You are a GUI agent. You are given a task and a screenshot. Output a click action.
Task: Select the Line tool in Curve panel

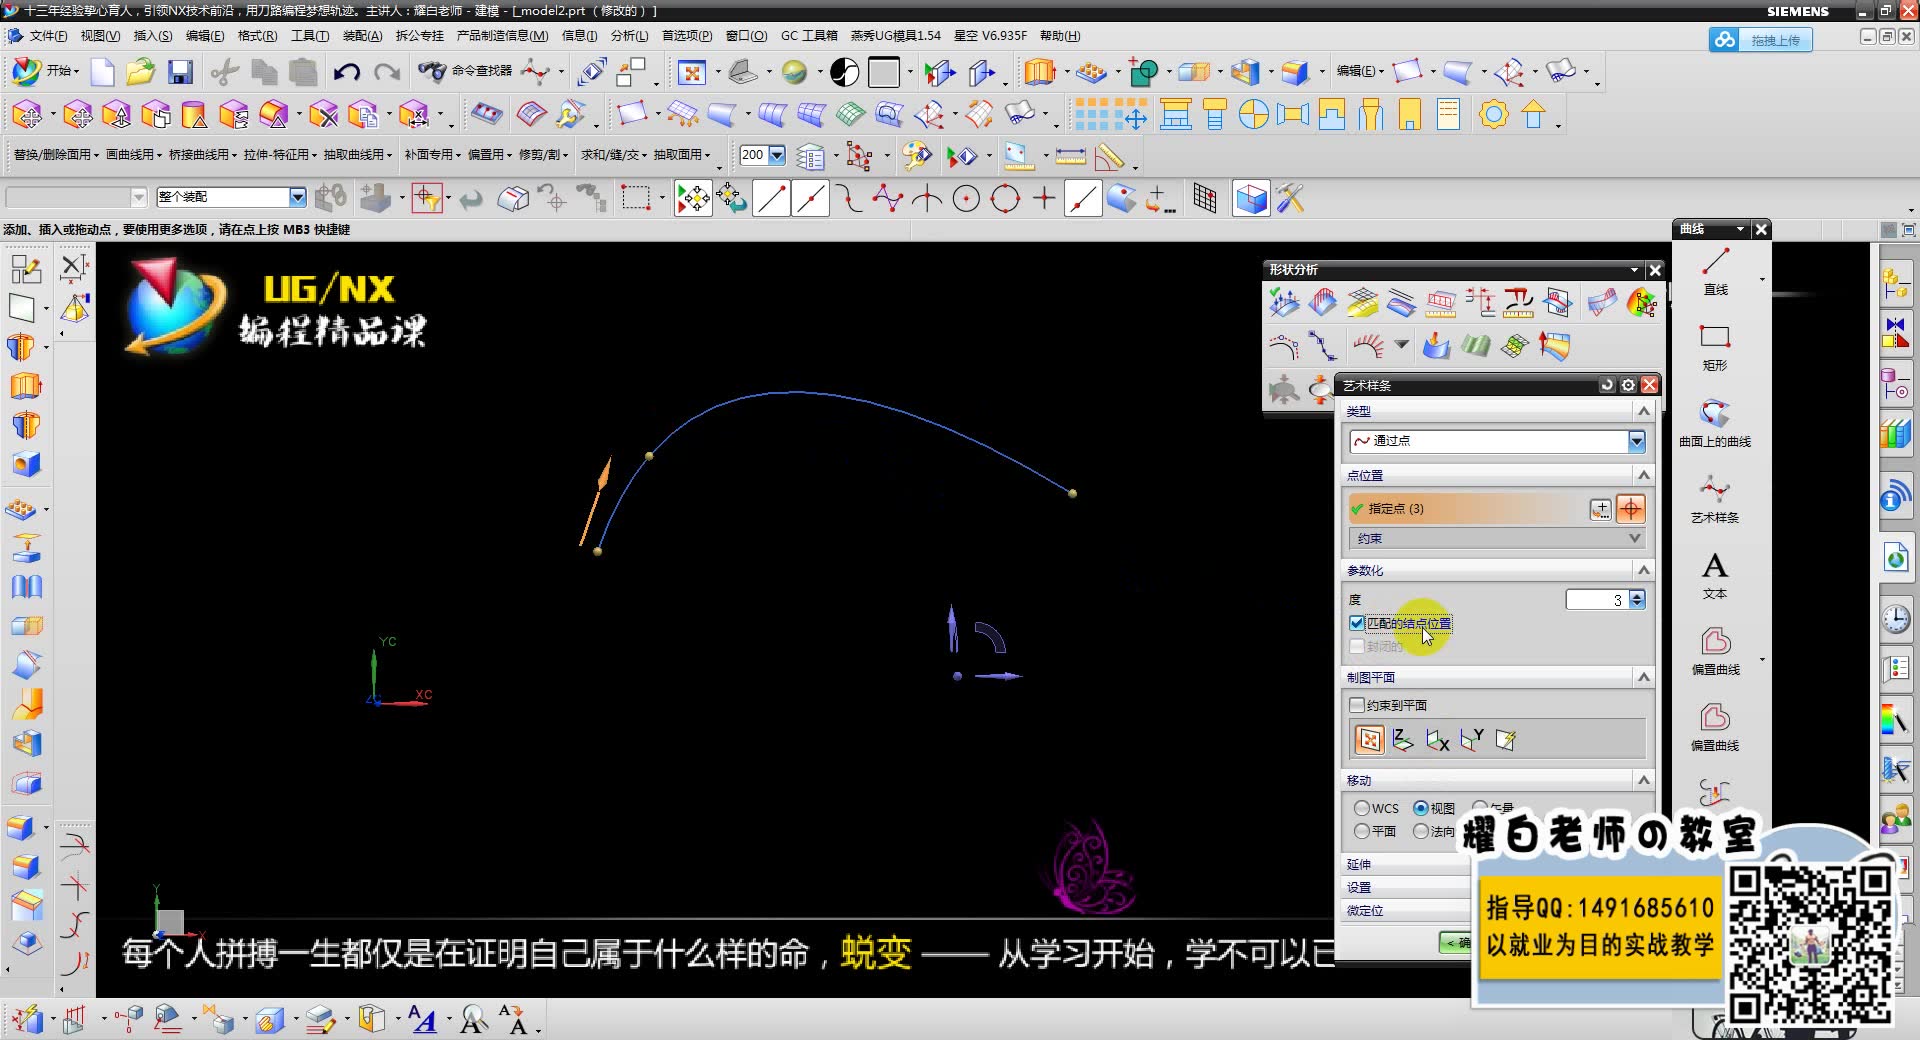coord(1715,272)
